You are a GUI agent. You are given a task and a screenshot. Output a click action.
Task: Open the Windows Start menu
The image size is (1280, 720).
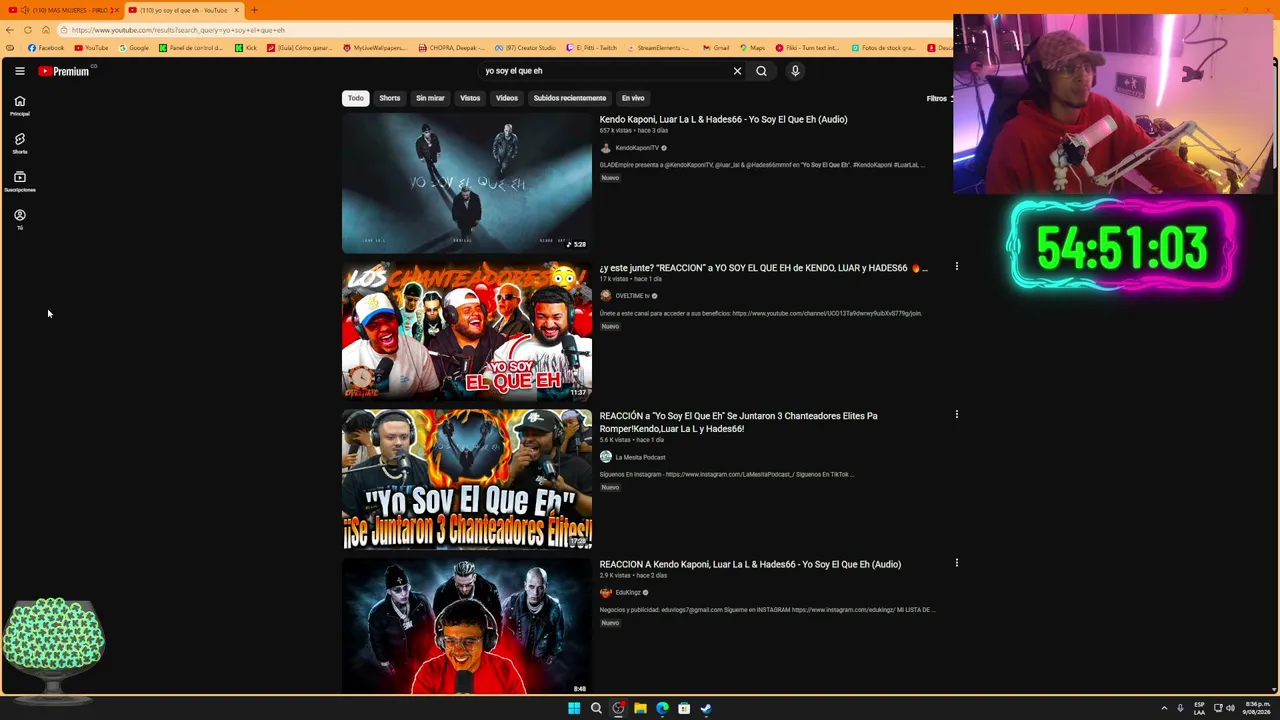(x=574, y=708)
